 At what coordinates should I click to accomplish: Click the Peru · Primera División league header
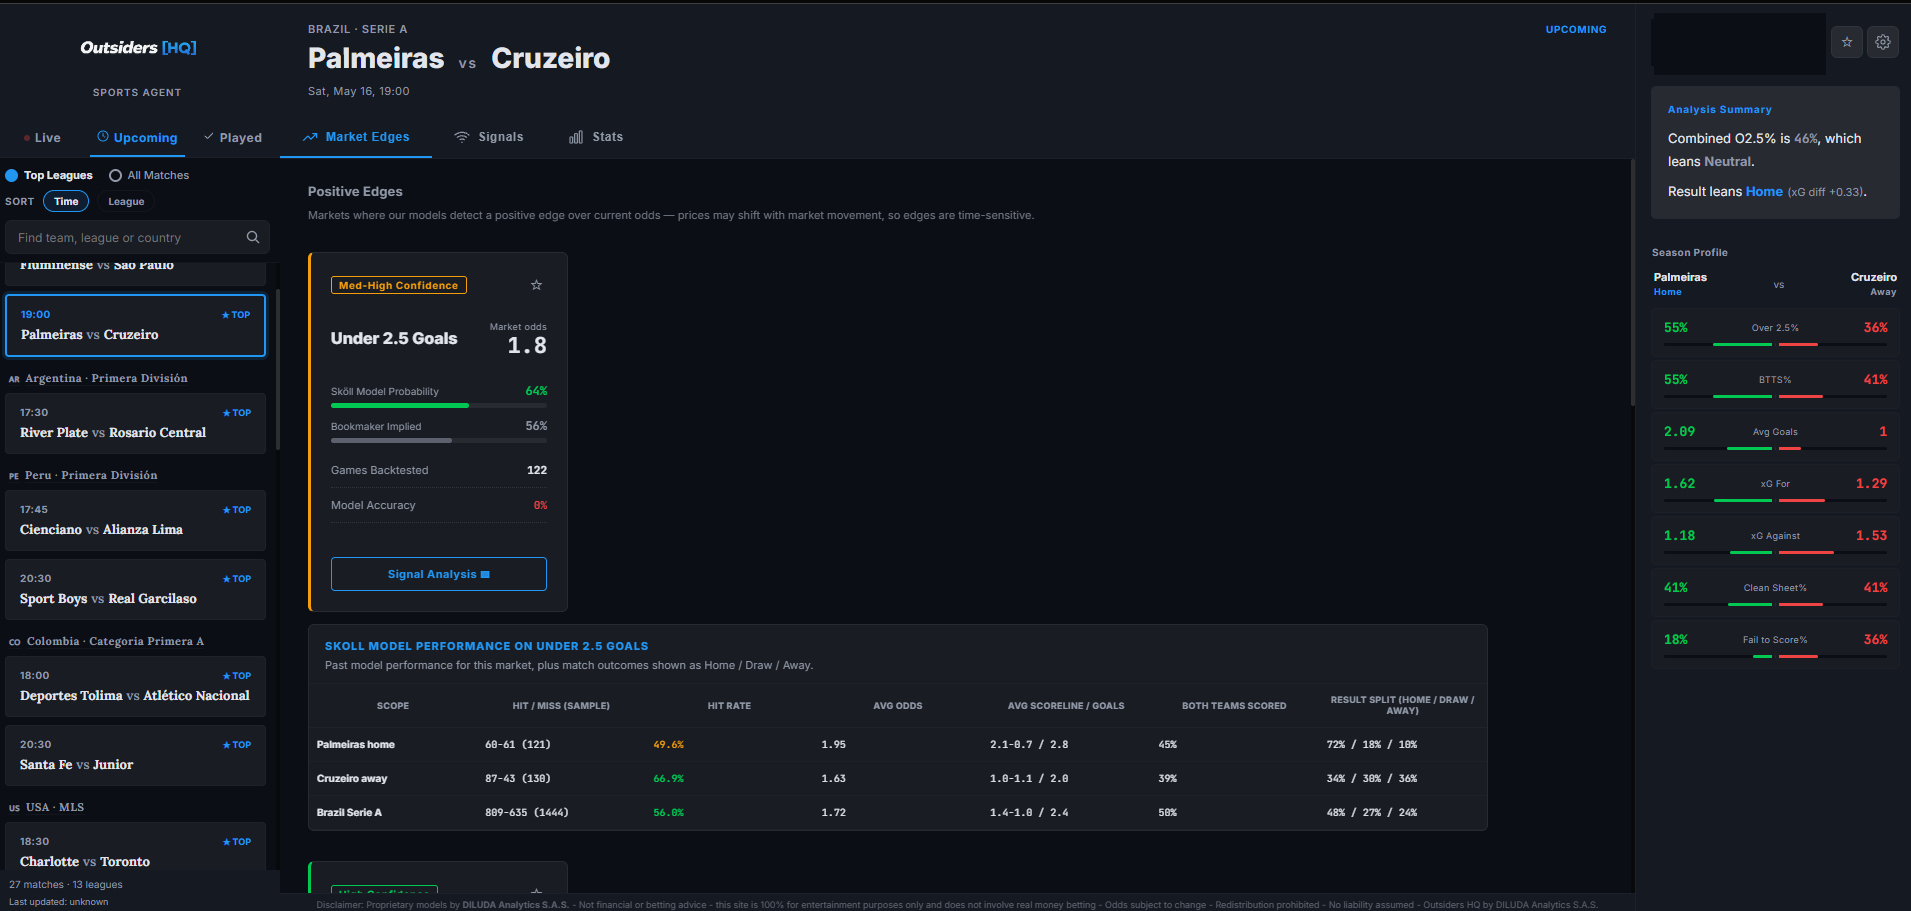[x=83, y=475]
